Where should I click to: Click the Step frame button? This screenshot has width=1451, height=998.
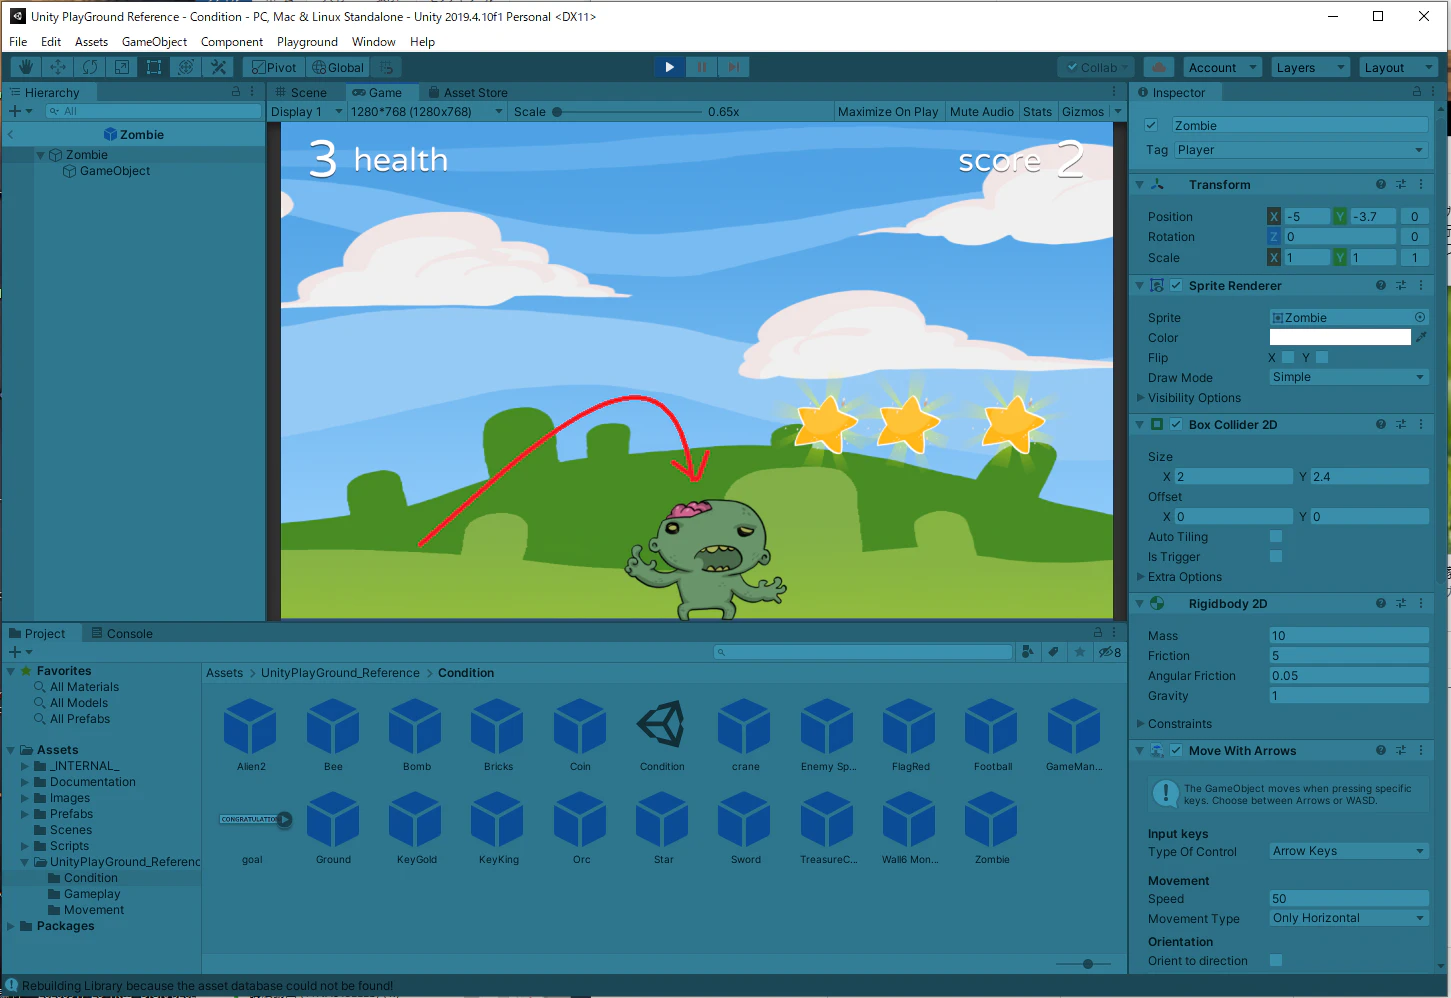pyautogui.click(x=734, y=67)
